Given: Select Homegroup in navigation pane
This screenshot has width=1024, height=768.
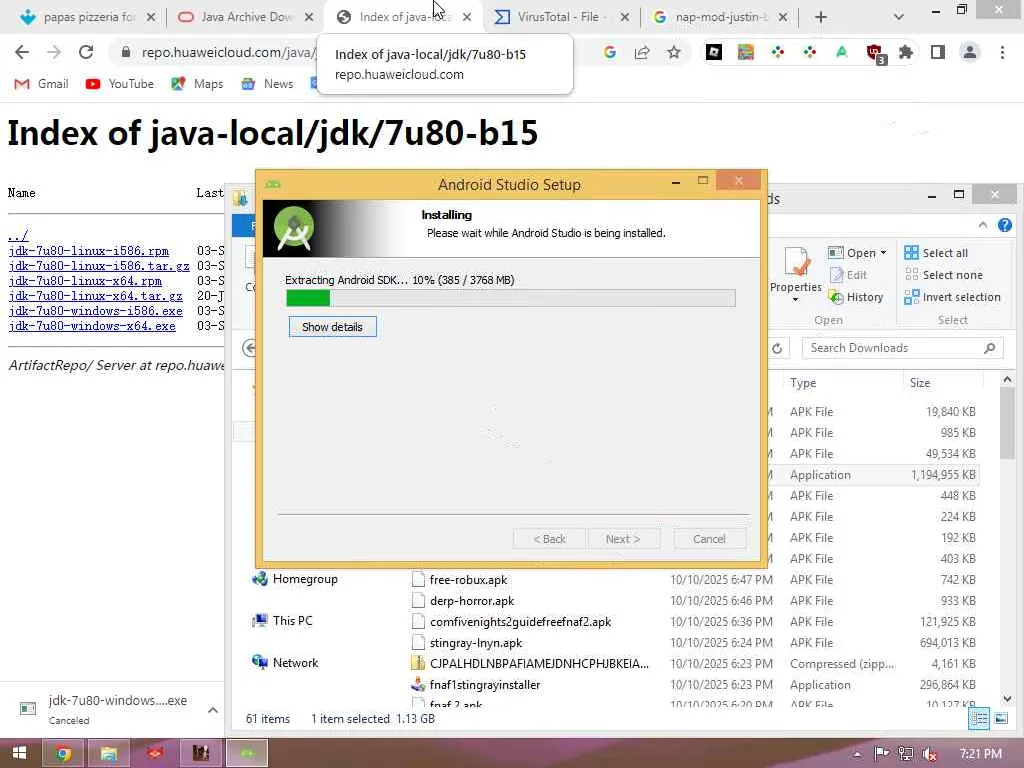Looking at the screenshot, I should coord(295,579).
